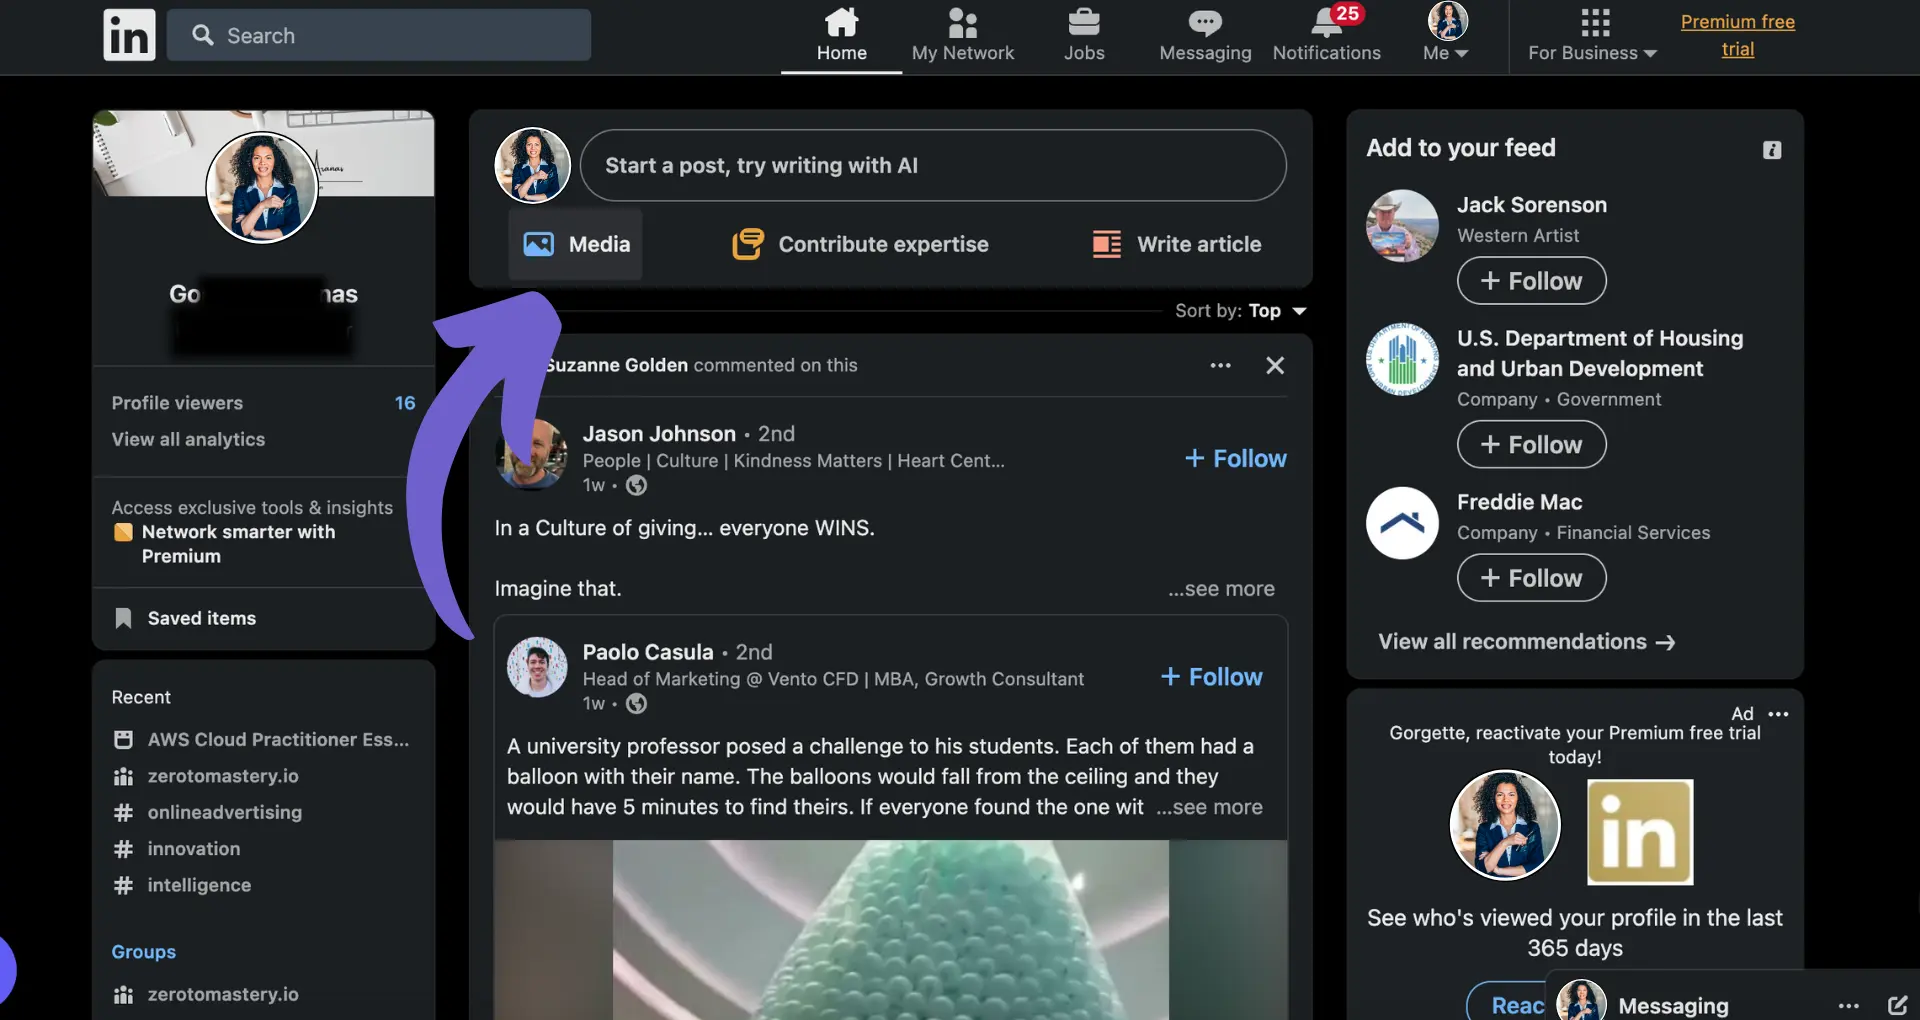Click View all analytics
Image resolution: width=1920 pixels, height=1020 pixels.
[188, 439]
